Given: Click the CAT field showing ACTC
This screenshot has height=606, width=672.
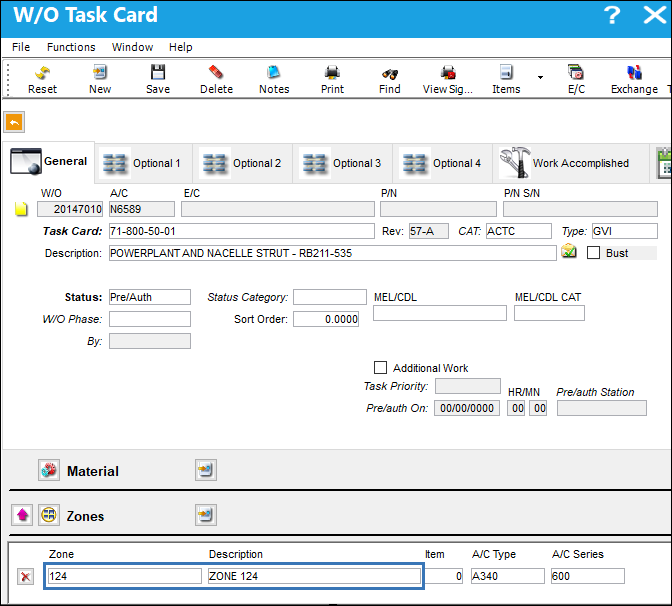Looking at the screenshot, I should pyautogui.click(x=519, y=231).
